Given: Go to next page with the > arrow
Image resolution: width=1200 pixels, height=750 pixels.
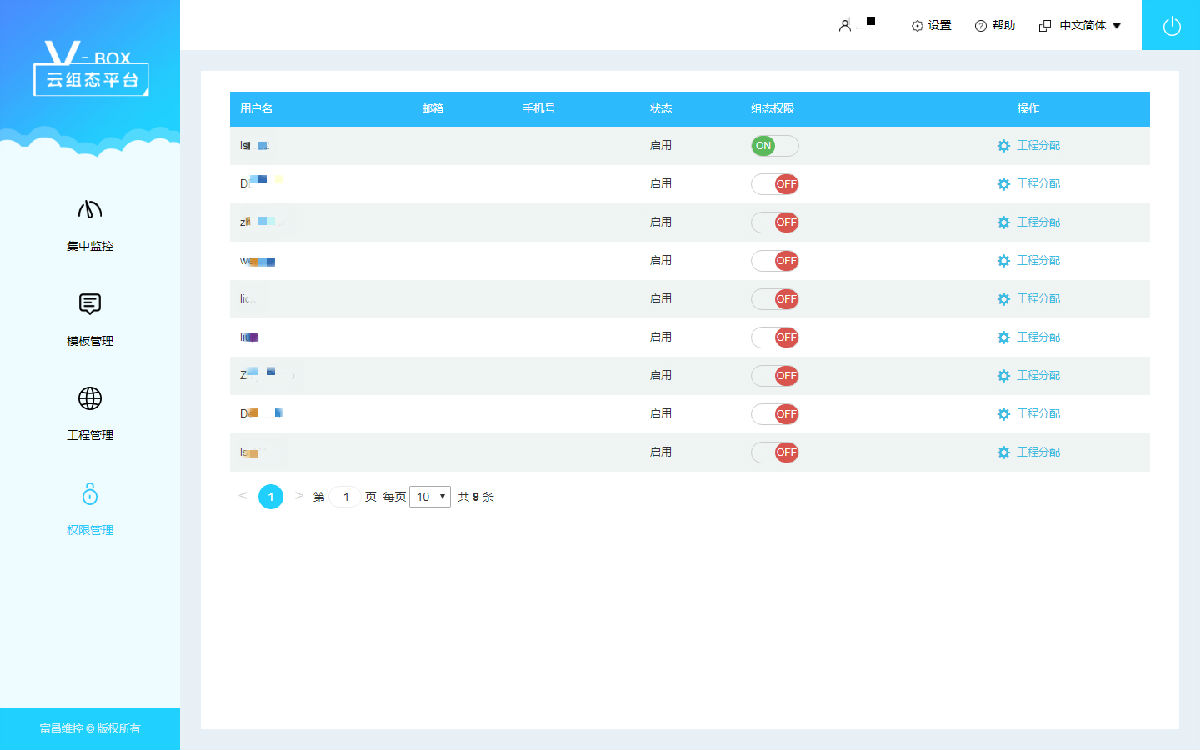Looking at the screenshot, I should [299, 496].
